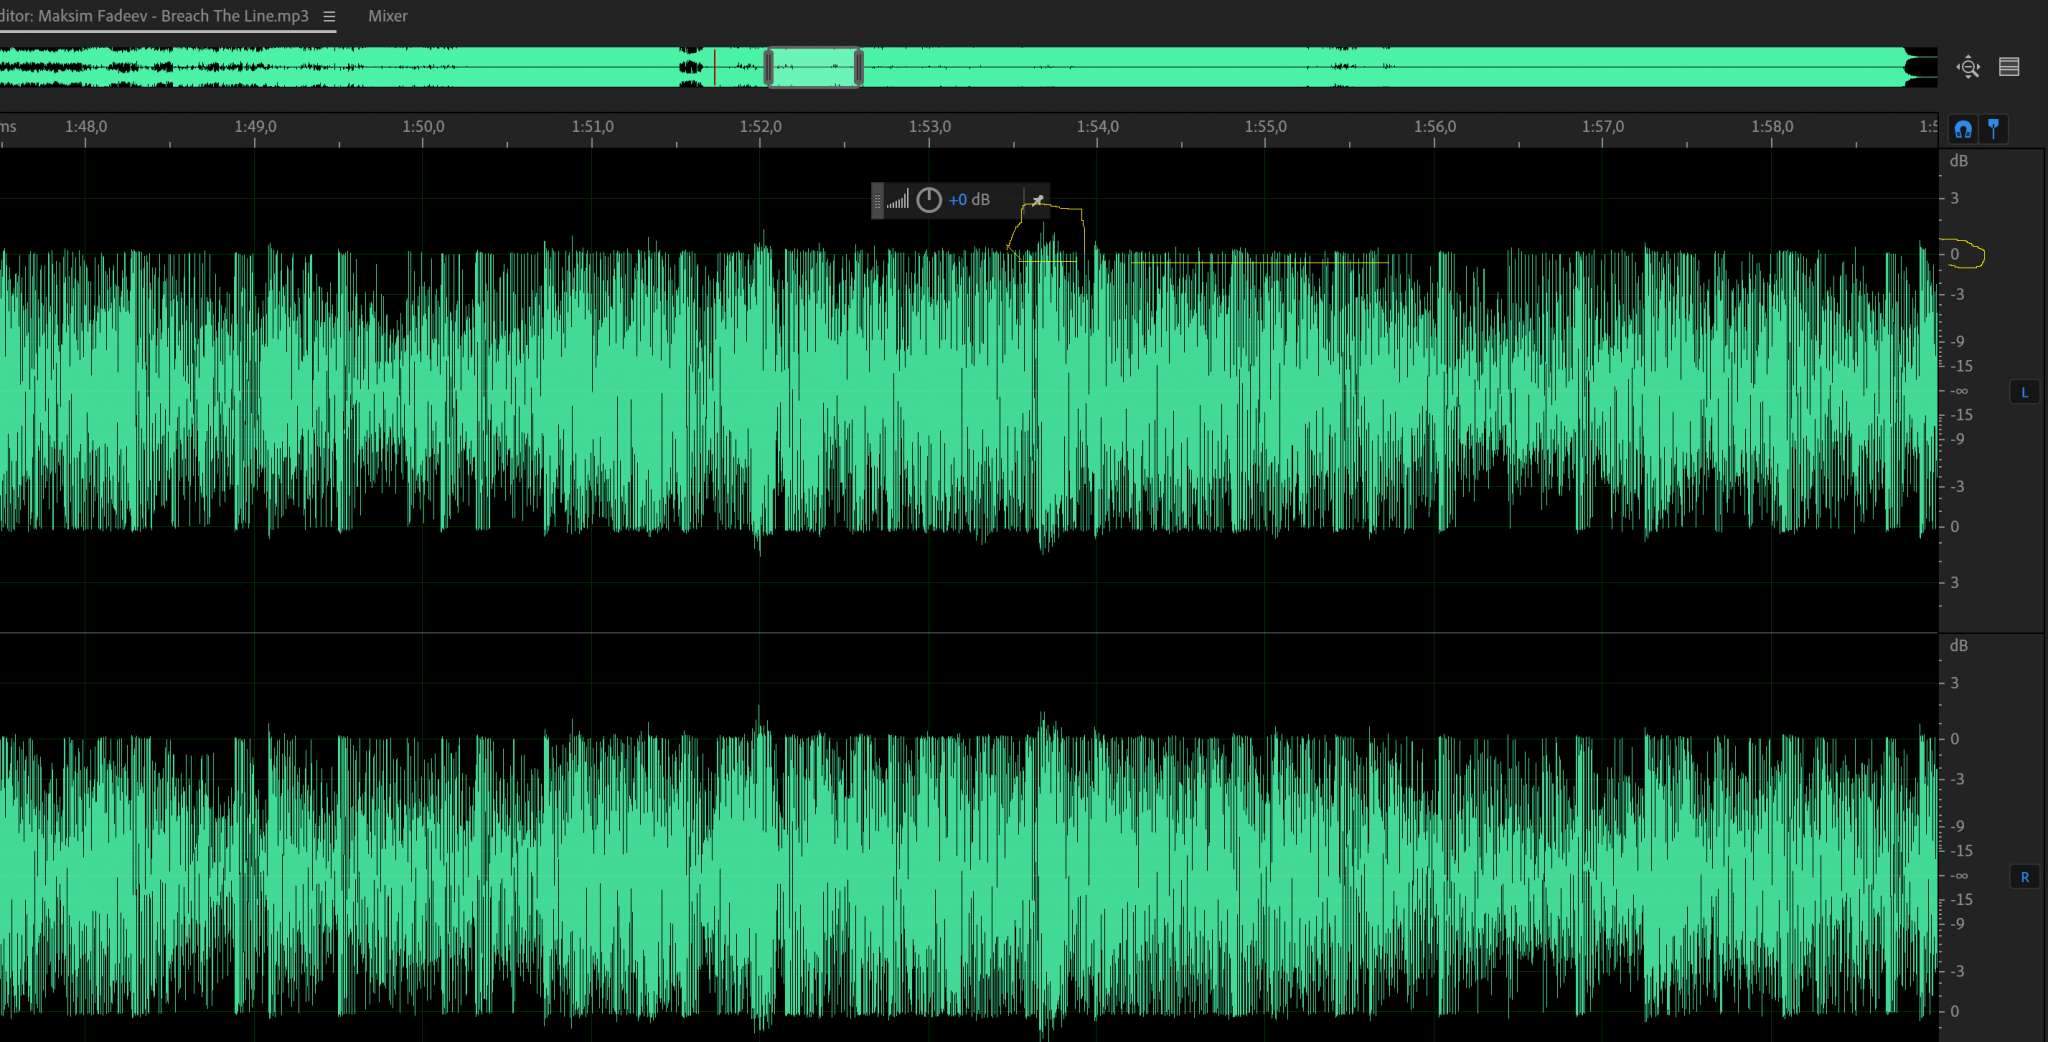The width and height of the screenshot is (2048, 1042).
Task: Click the dB label on the left channel scale
Action: [1958, 161]
